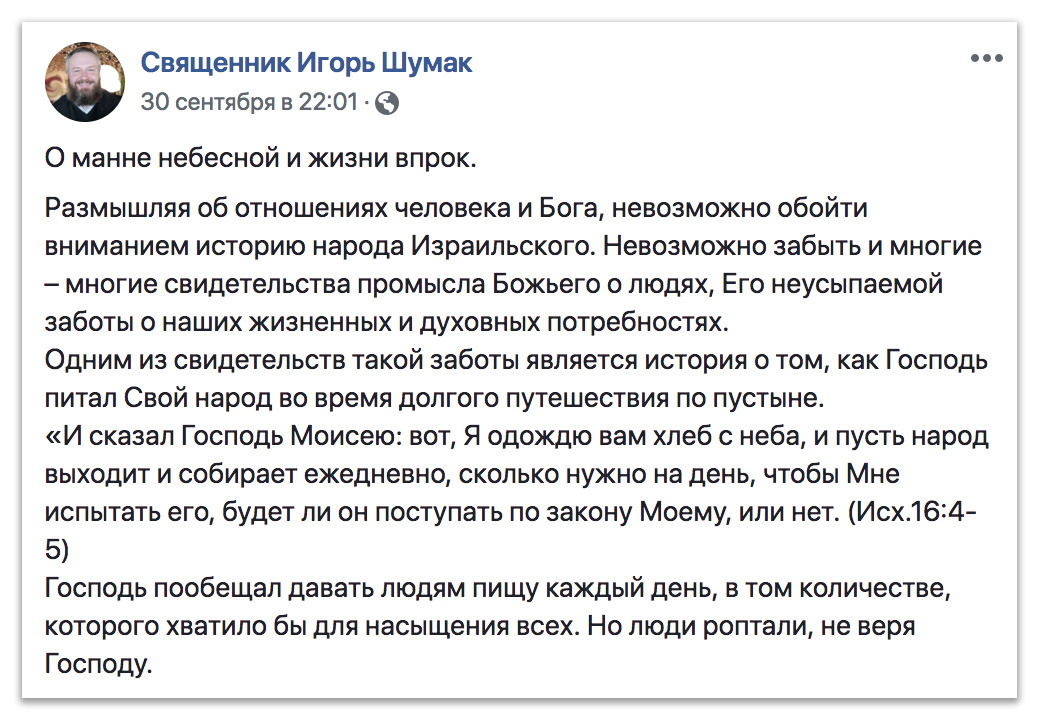Click the word Израильского in the text
This screenshot has height=721, width=1040.
click(502, 246)
